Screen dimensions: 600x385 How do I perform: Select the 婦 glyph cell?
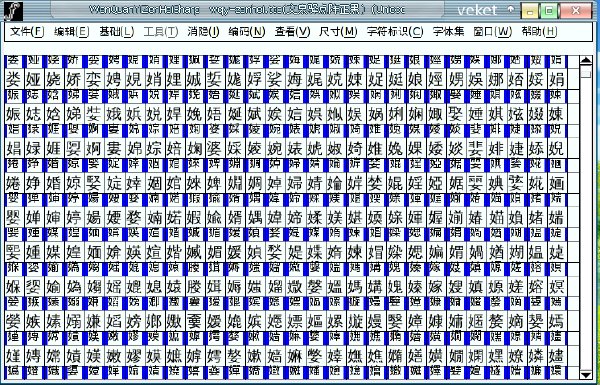[295, 183]
